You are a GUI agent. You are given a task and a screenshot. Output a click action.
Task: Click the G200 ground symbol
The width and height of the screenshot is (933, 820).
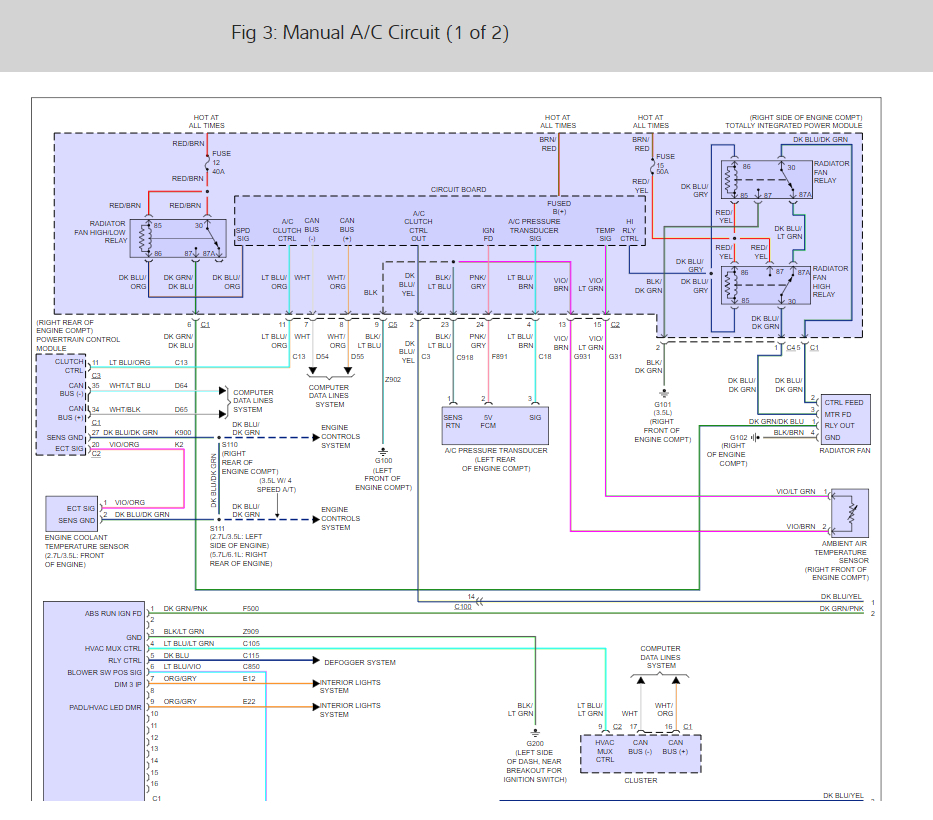click(535, 734)
